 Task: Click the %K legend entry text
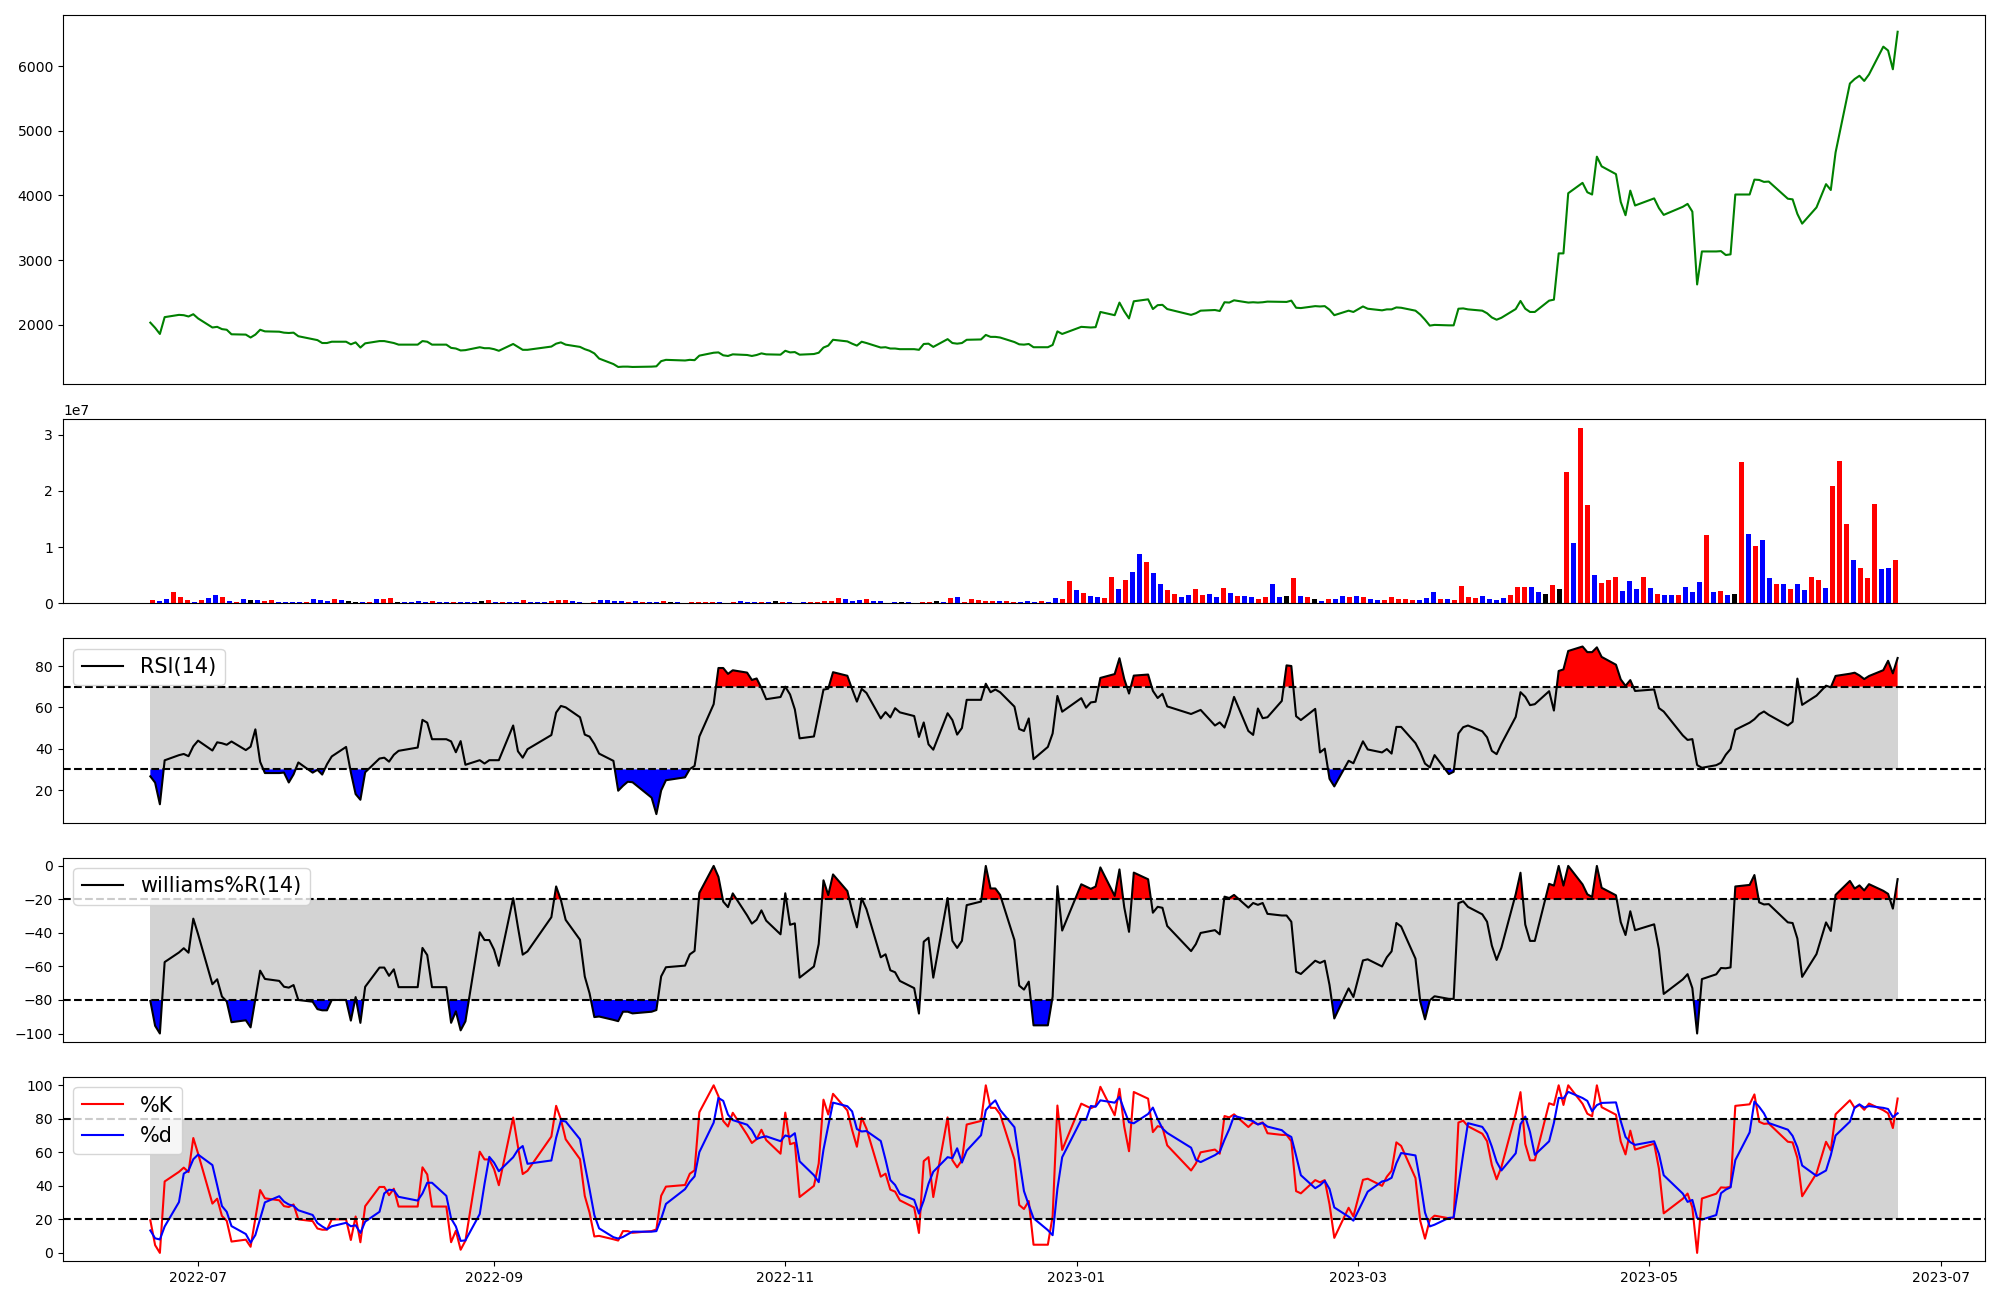156,1105
